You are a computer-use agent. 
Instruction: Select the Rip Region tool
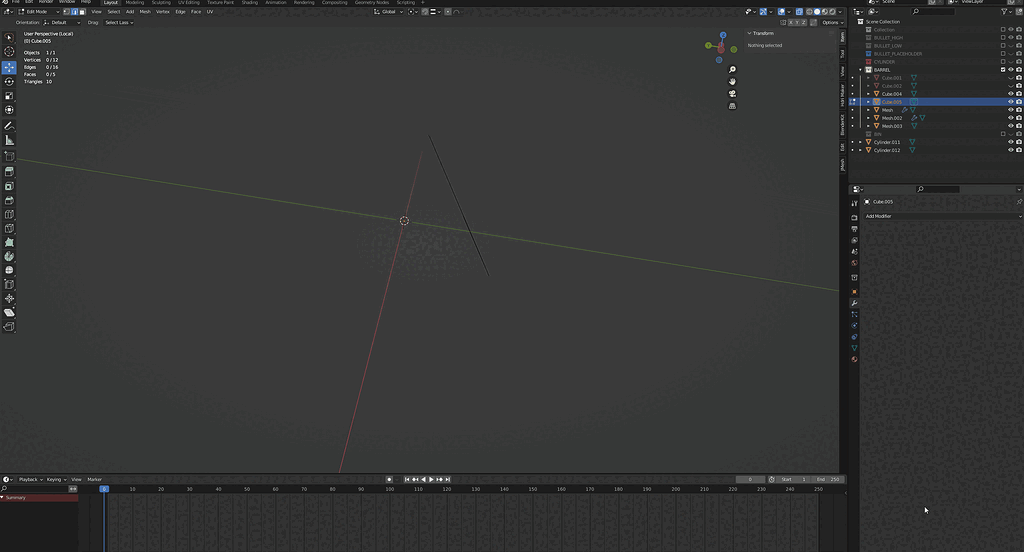click(9, 327)
